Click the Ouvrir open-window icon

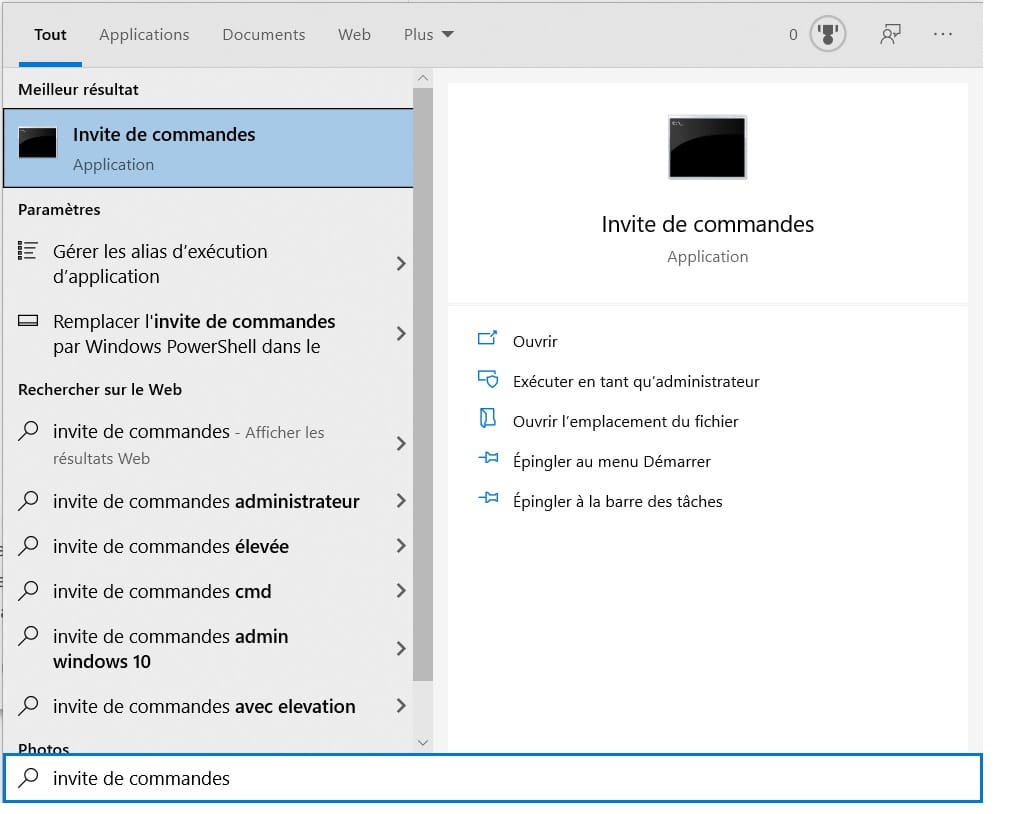[x=487, y=338]
